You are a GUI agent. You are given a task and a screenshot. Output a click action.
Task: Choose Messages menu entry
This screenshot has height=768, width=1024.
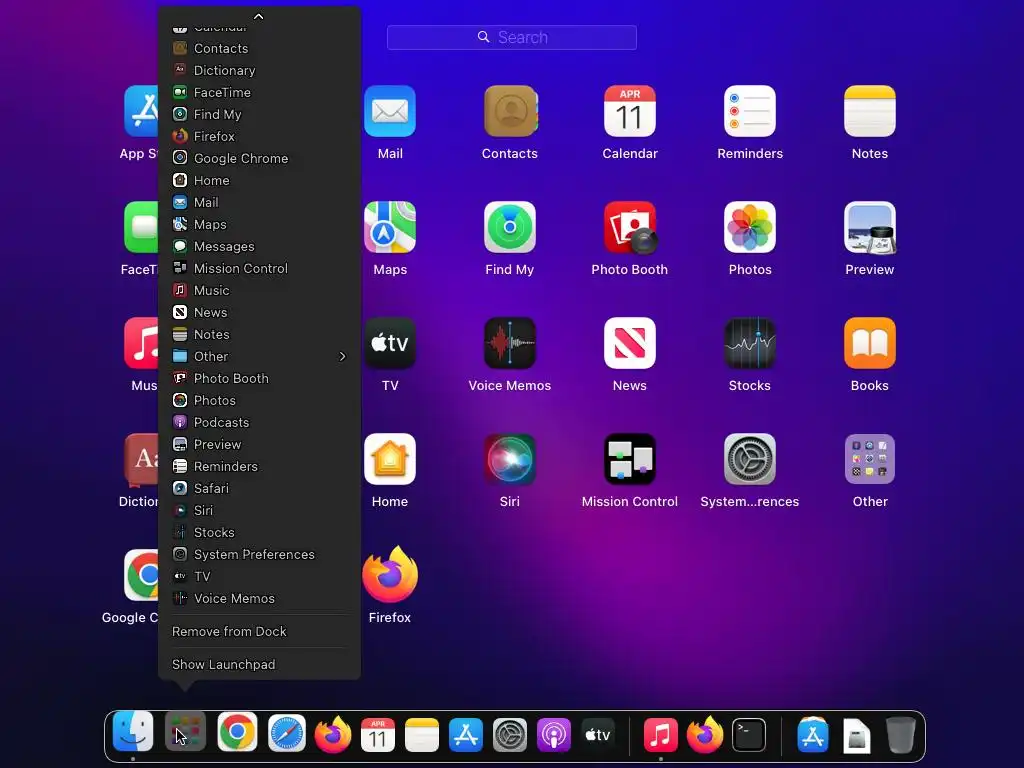259,247
